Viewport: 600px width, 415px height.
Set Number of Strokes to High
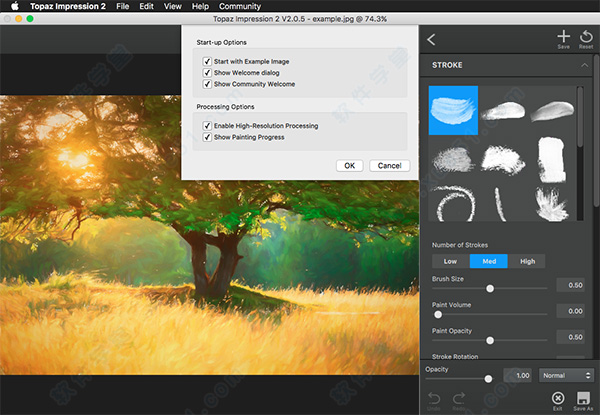point(527,261)
